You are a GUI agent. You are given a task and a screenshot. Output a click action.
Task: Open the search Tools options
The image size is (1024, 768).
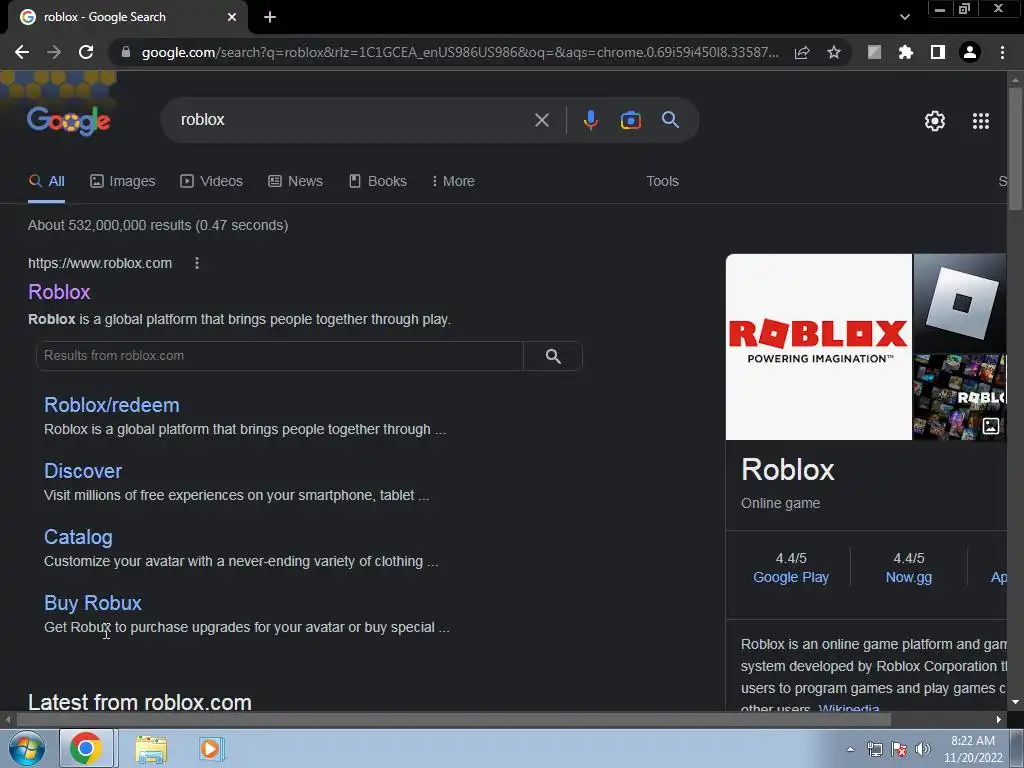point(662,182)
